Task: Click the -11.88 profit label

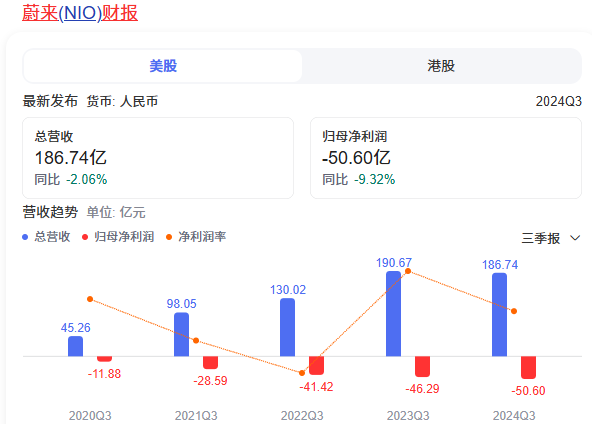Action: (104, 374)
